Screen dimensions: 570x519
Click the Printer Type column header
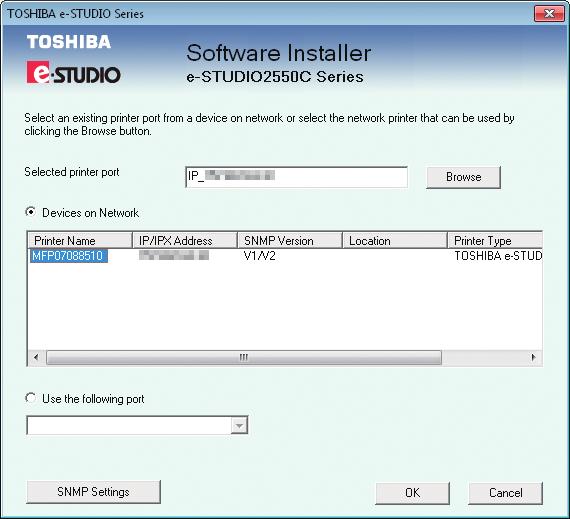(495, 241)
